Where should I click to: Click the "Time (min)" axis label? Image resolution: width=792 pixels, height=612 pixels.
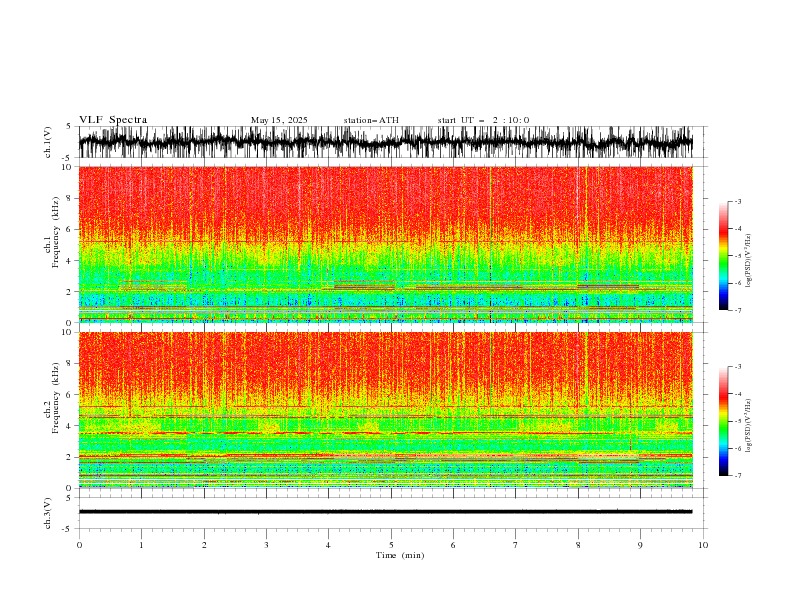click(400, 555)
